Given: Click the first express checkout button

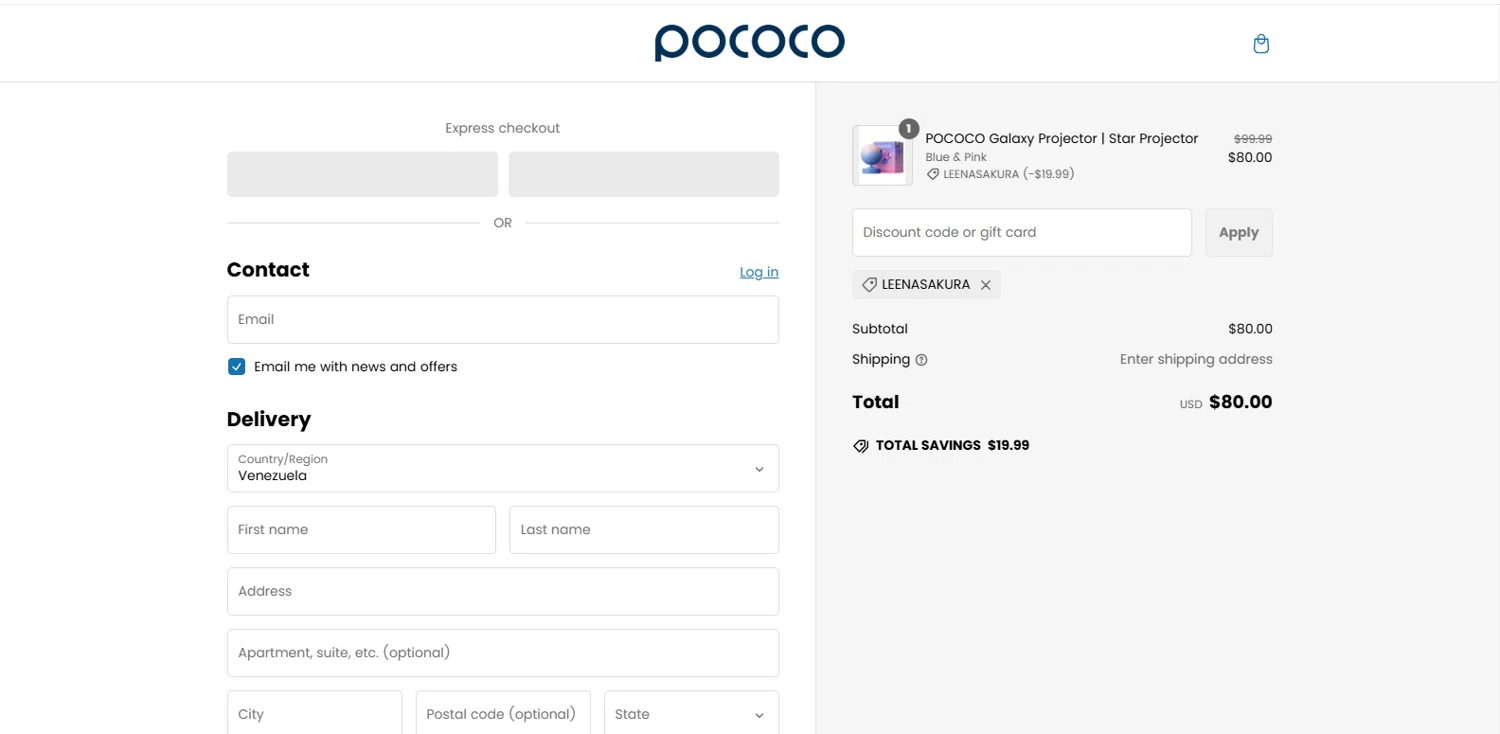Looking at the screenshot, I should tap(362, 174).
